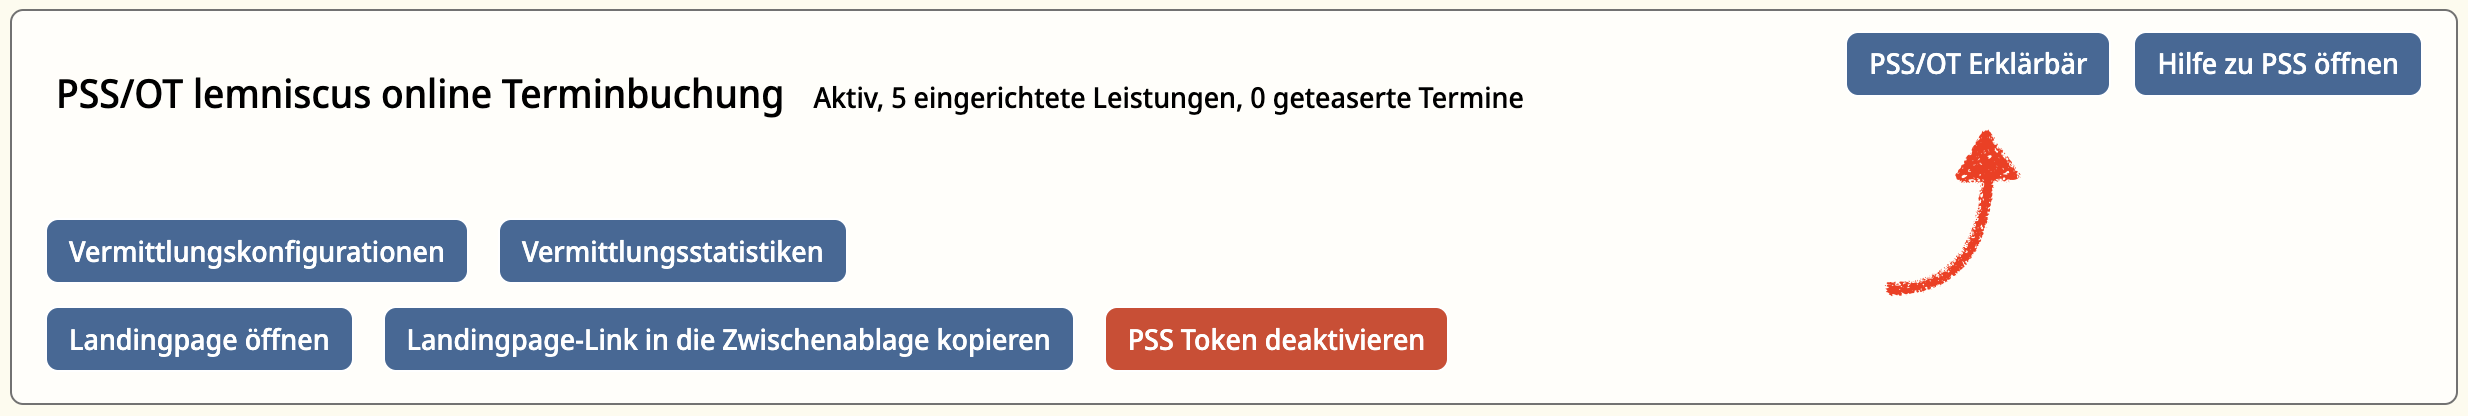
Task: Click the word lemniscus in the title
Action: pos(282,96)
